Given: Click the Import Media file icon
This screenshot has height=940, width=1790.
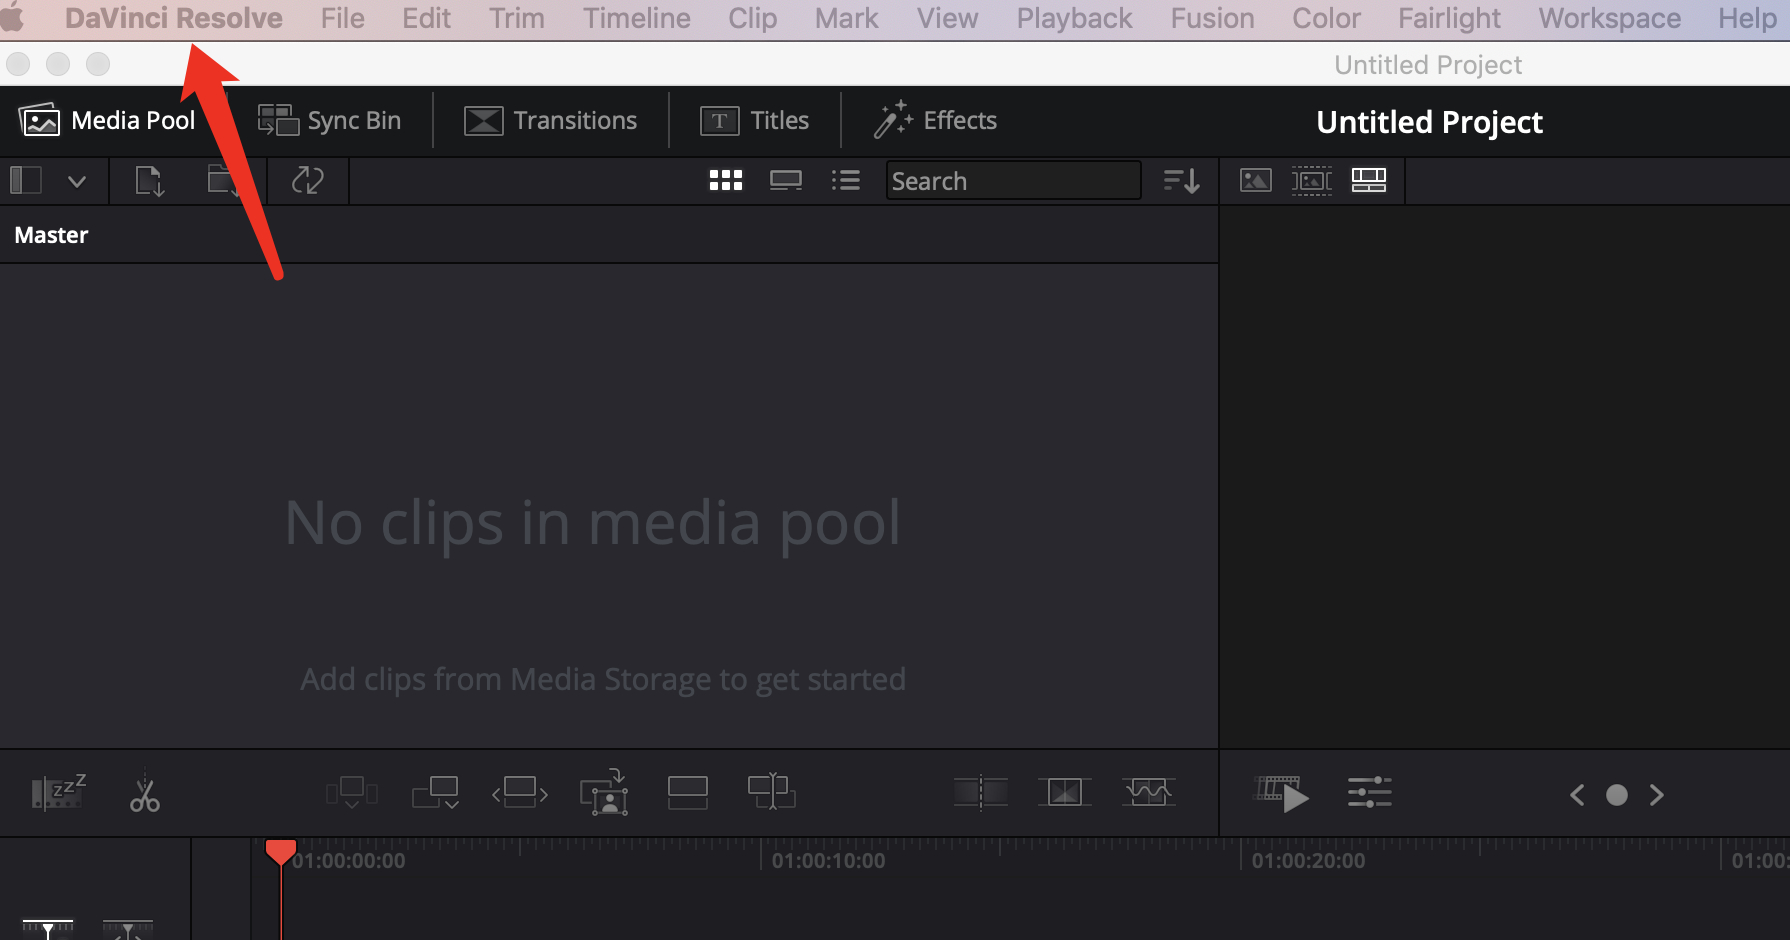Looking at the screenshot, I should pyautogui.click(x=149, y=181).
